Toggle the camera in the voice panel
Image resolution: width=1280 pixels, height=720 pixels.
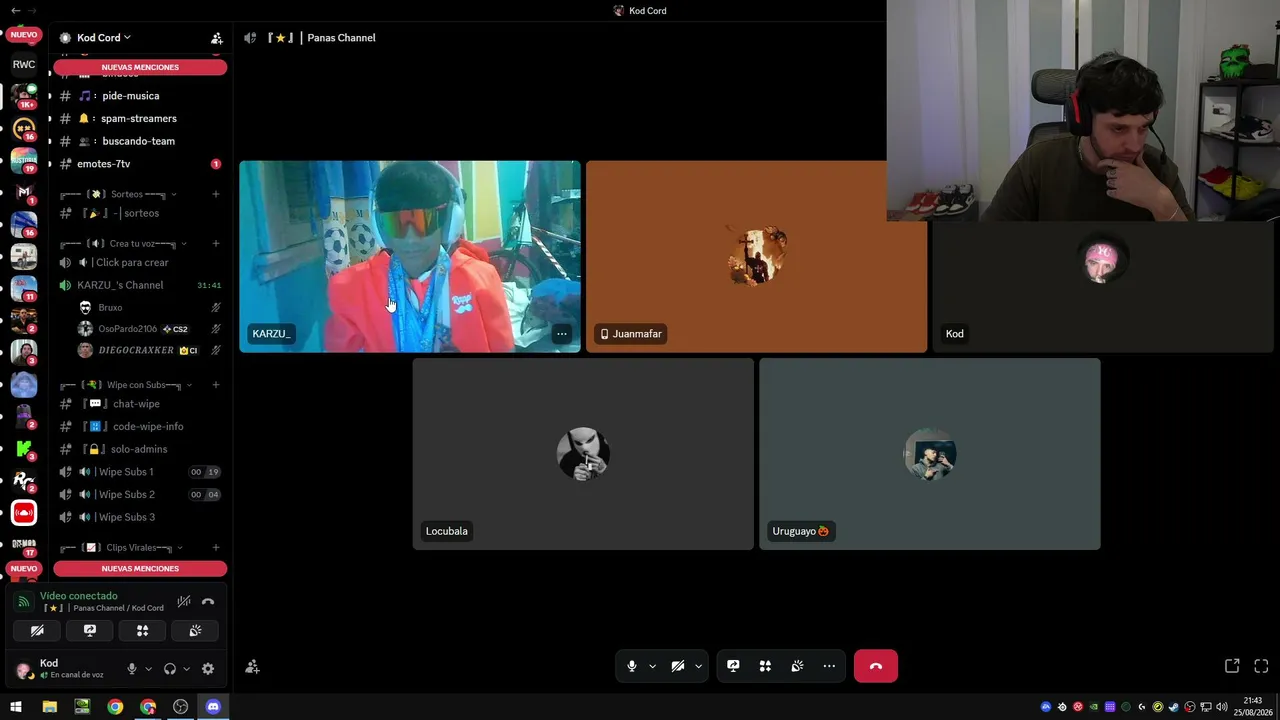click(37, 631)
